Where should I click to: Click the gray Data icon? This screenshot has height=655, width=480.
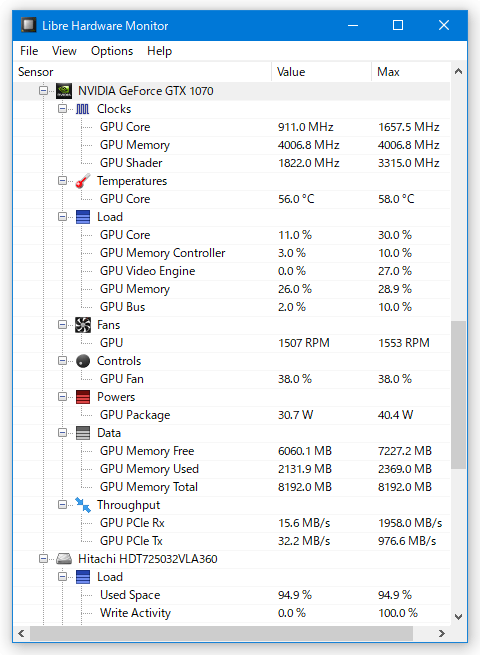click(x=83, y=433)
